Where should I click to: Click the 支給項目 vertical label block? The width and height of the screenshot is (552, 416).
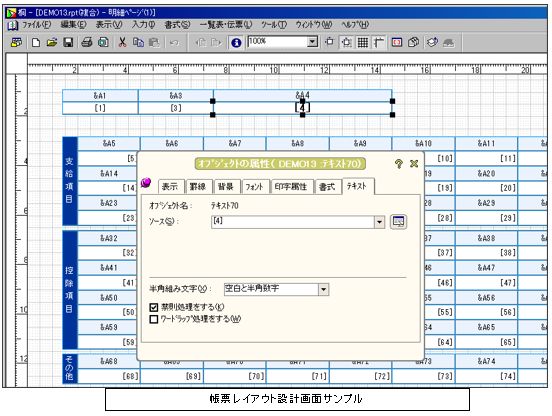coord(69,181)
